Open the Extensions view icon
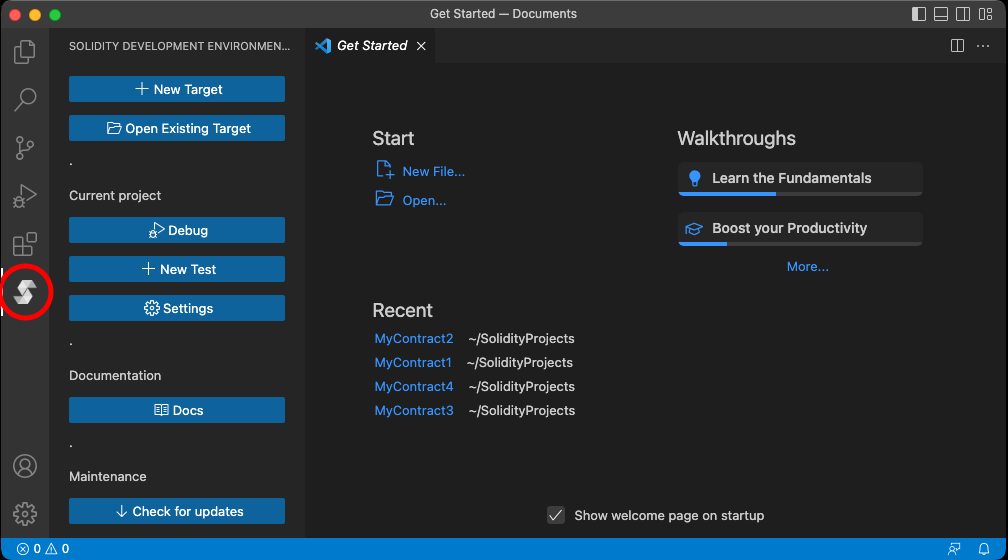 coord(25,245)
